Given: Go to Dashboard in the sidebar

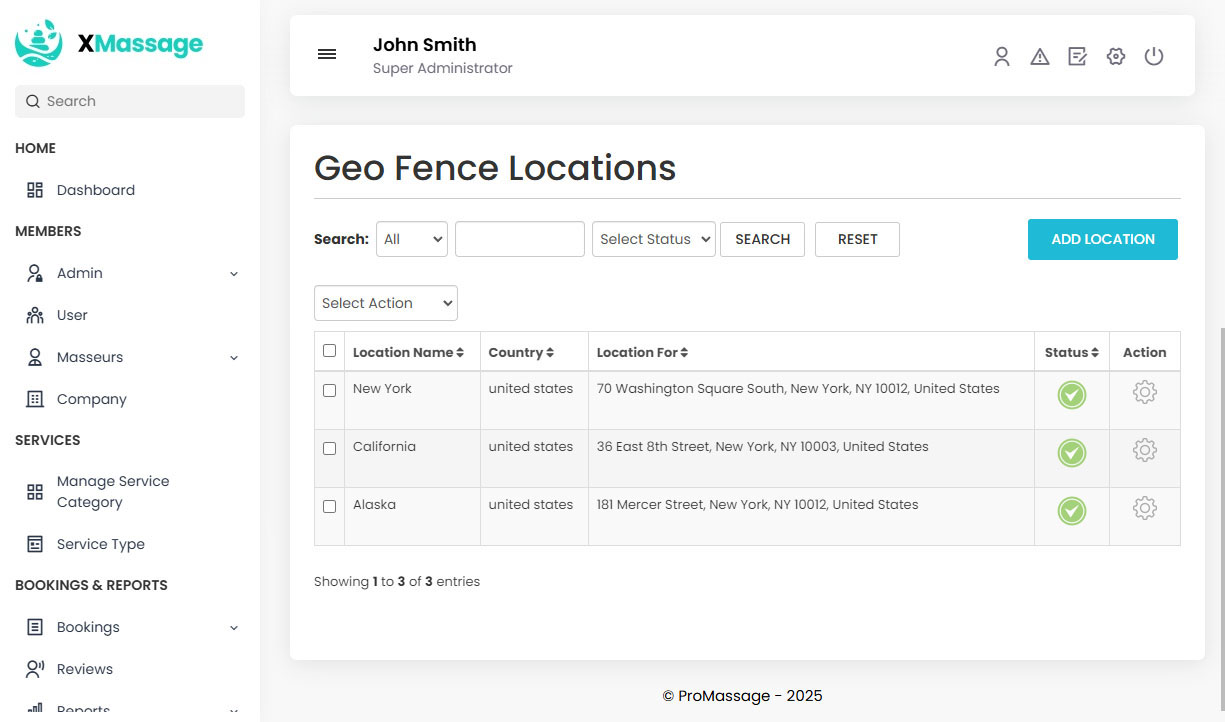Looking at the screenshot, I should point(95,190).
